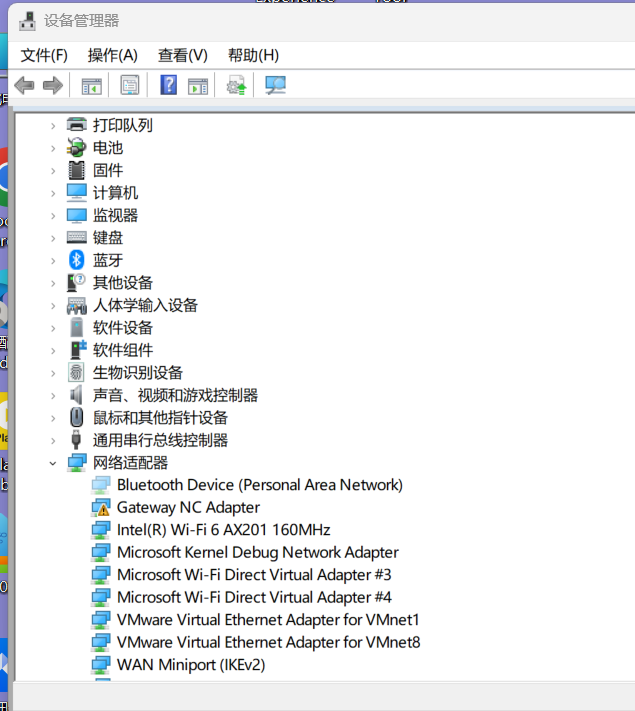Click the fingerprint icon for 生物识别设备
The width and height of the screenshot is (635, 711).
click(76, 372)
